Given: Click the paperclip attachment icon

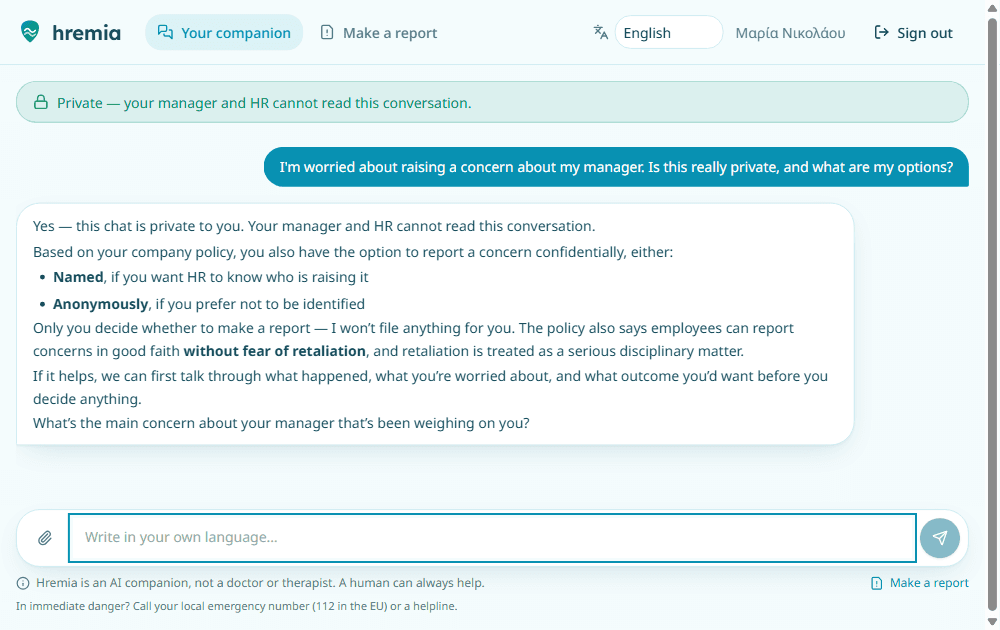Looking at the screenshot, I should (45, 538).
